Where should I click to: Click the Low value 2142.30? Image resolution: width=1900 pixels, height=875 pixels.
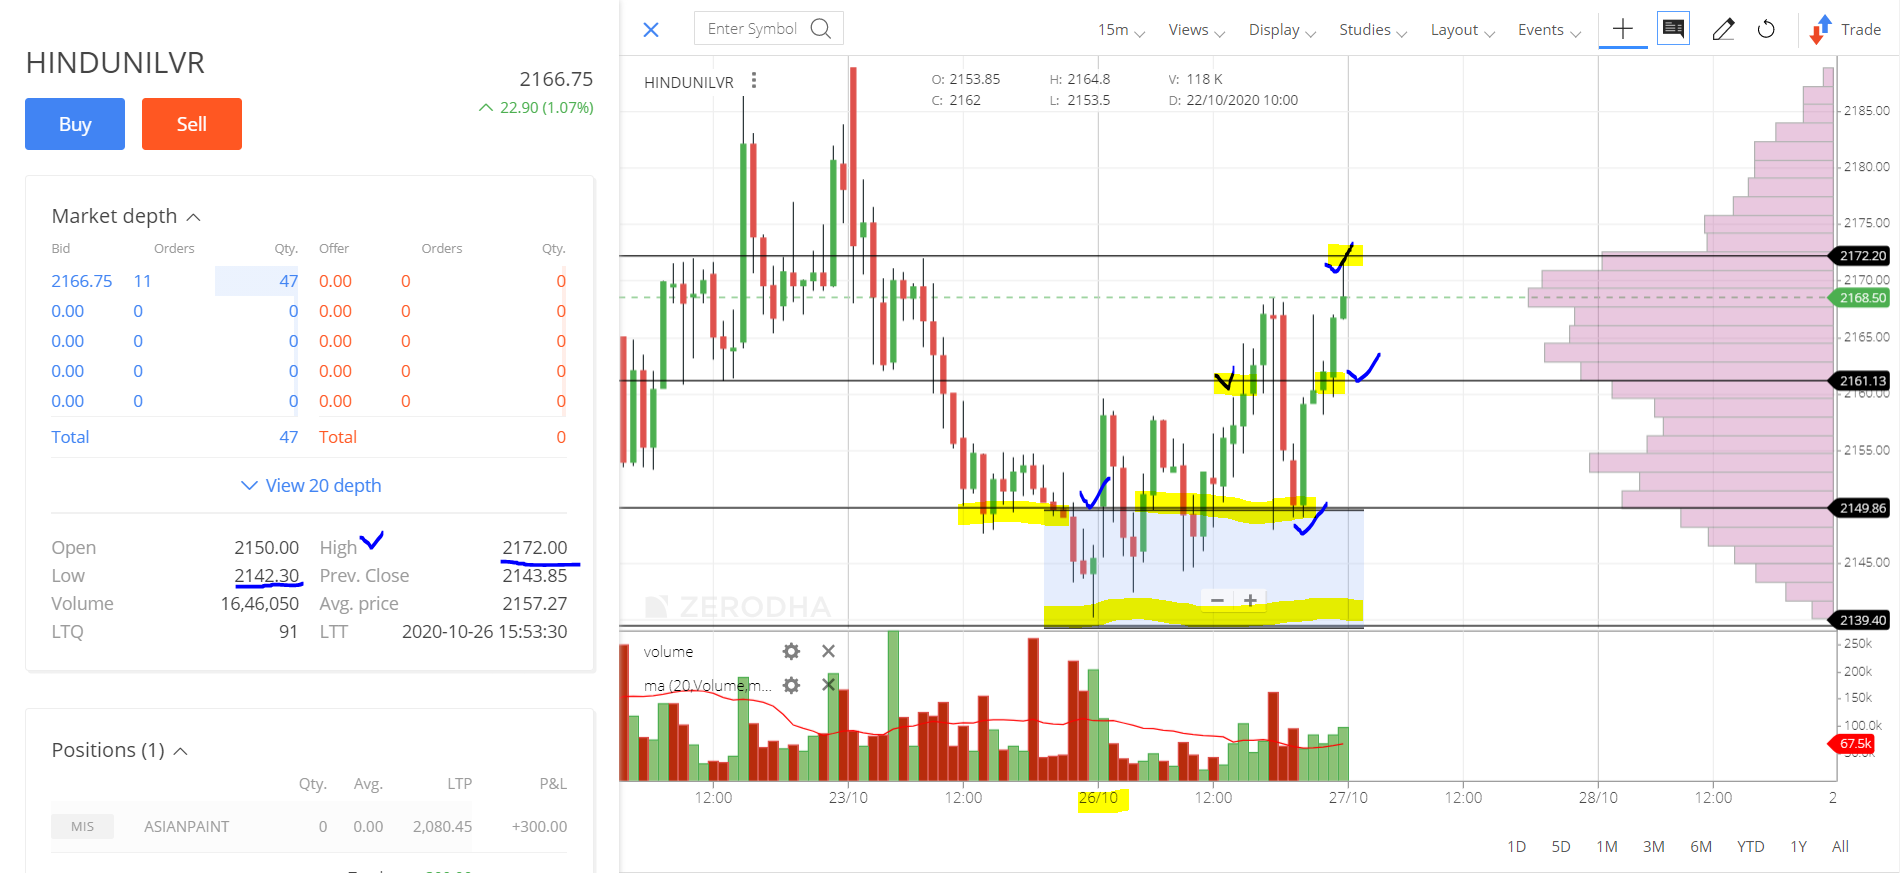click(x=266, y=575)
